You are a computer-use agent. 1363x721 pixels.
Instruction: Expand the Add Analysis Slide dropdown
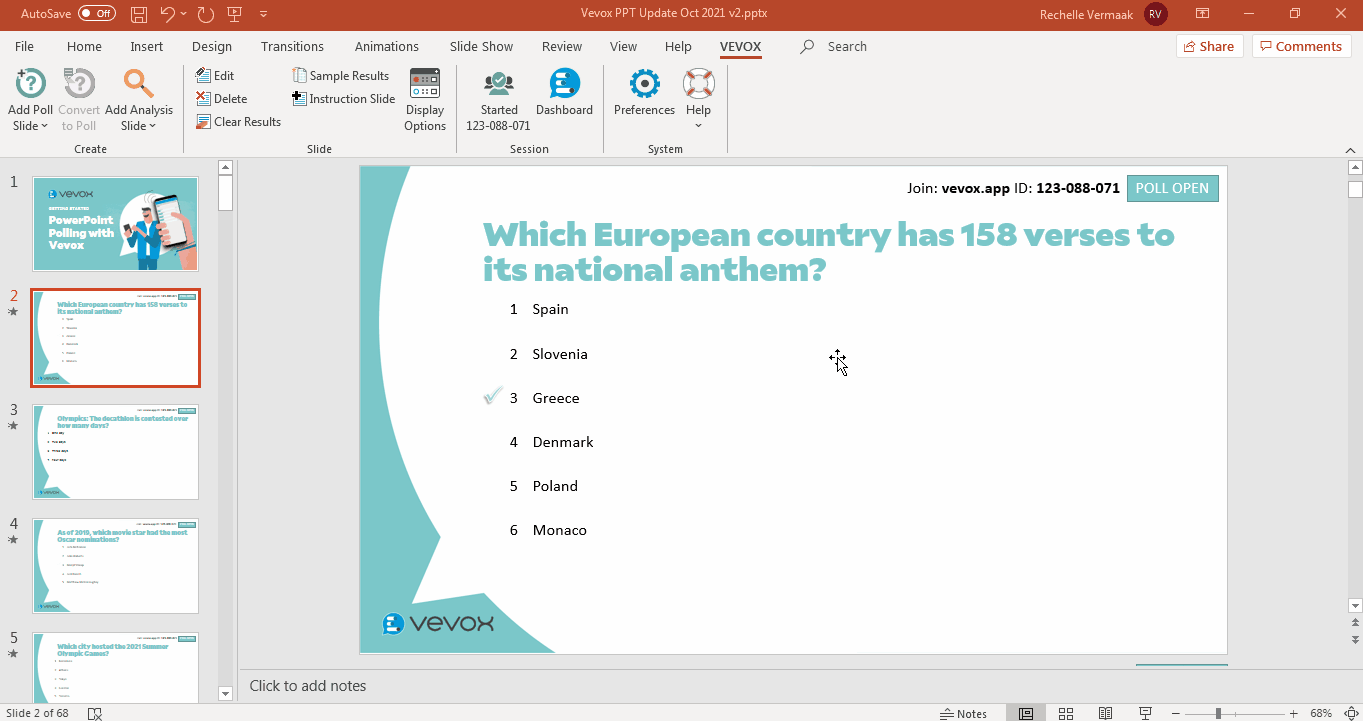pyautogui.click(x=139, y=126)
